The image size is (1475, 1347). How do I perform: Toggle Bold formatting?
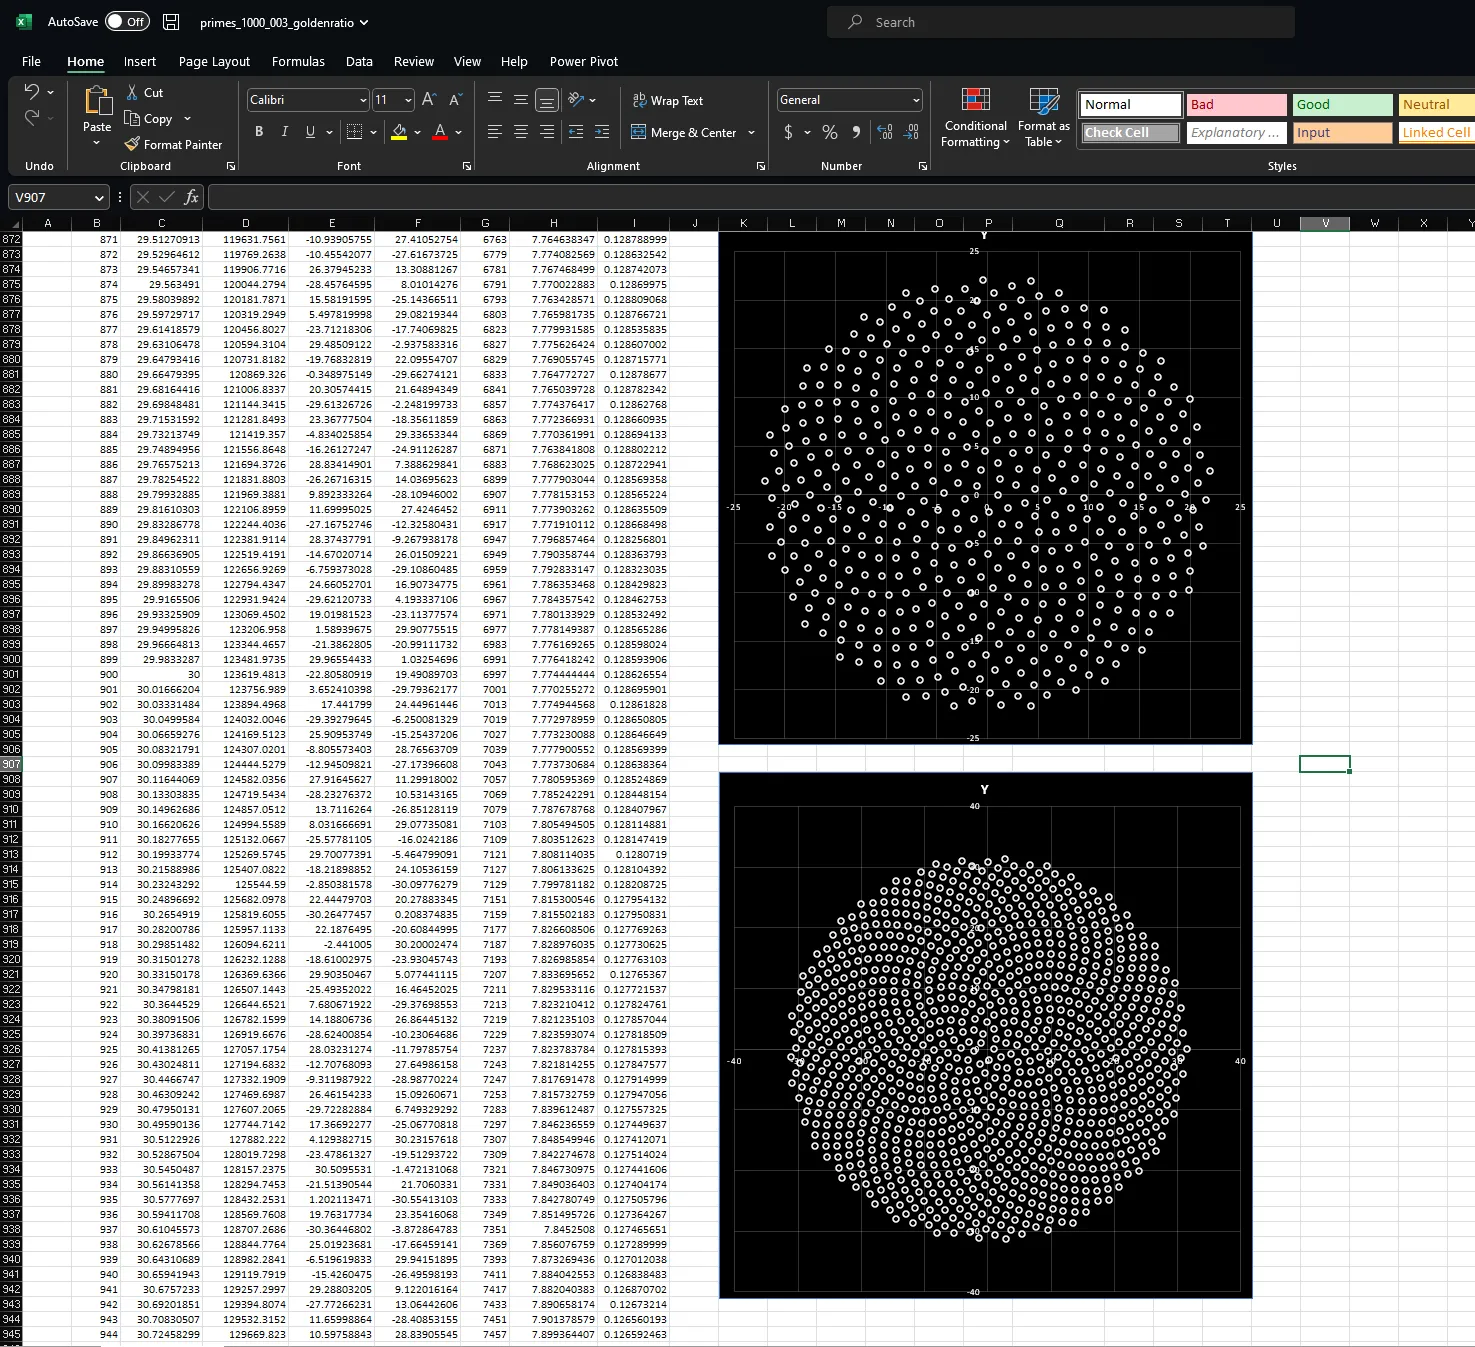259,132
